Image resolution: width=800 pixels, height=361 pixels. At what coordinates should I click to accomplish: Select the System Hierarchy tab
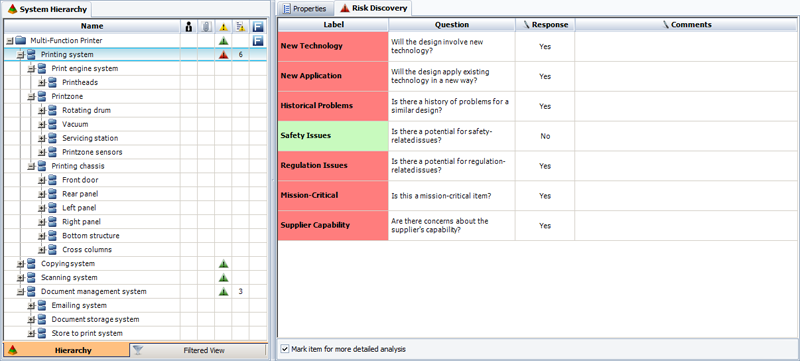[x=47, y=9]
